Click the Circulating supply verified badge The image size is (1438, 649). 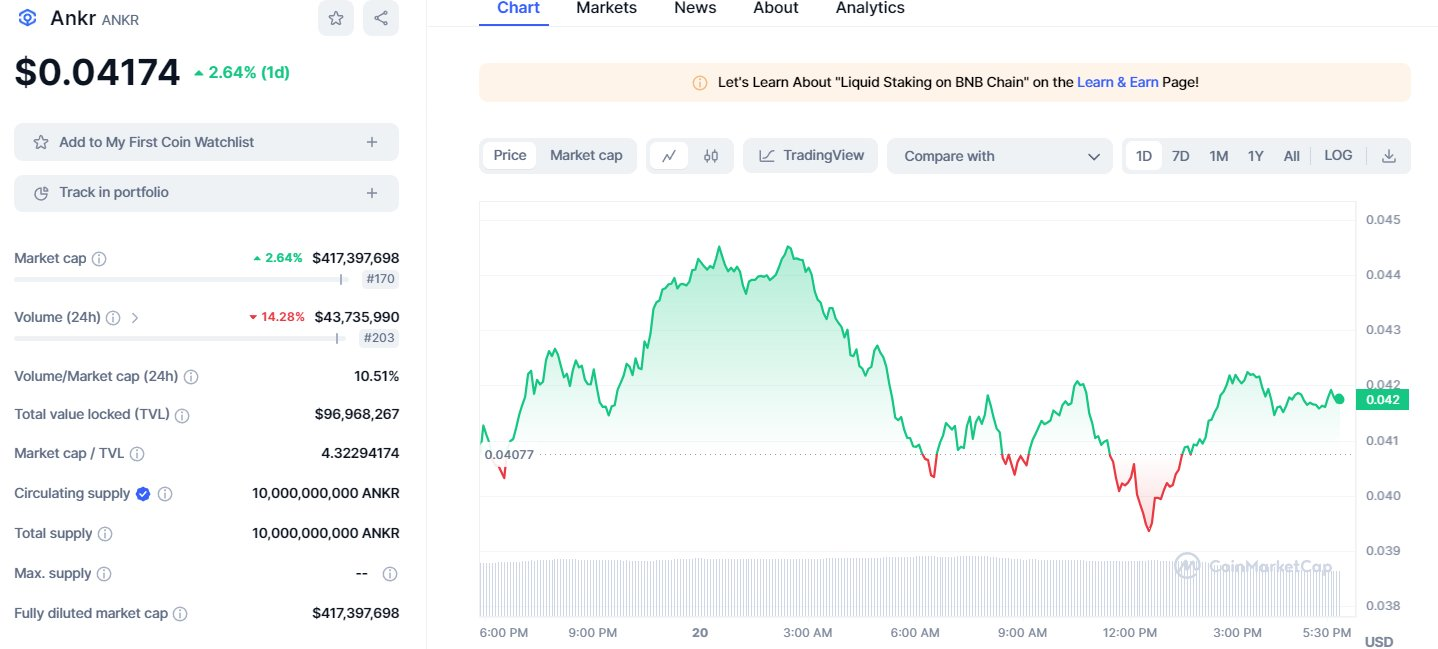tap(143, 494)
